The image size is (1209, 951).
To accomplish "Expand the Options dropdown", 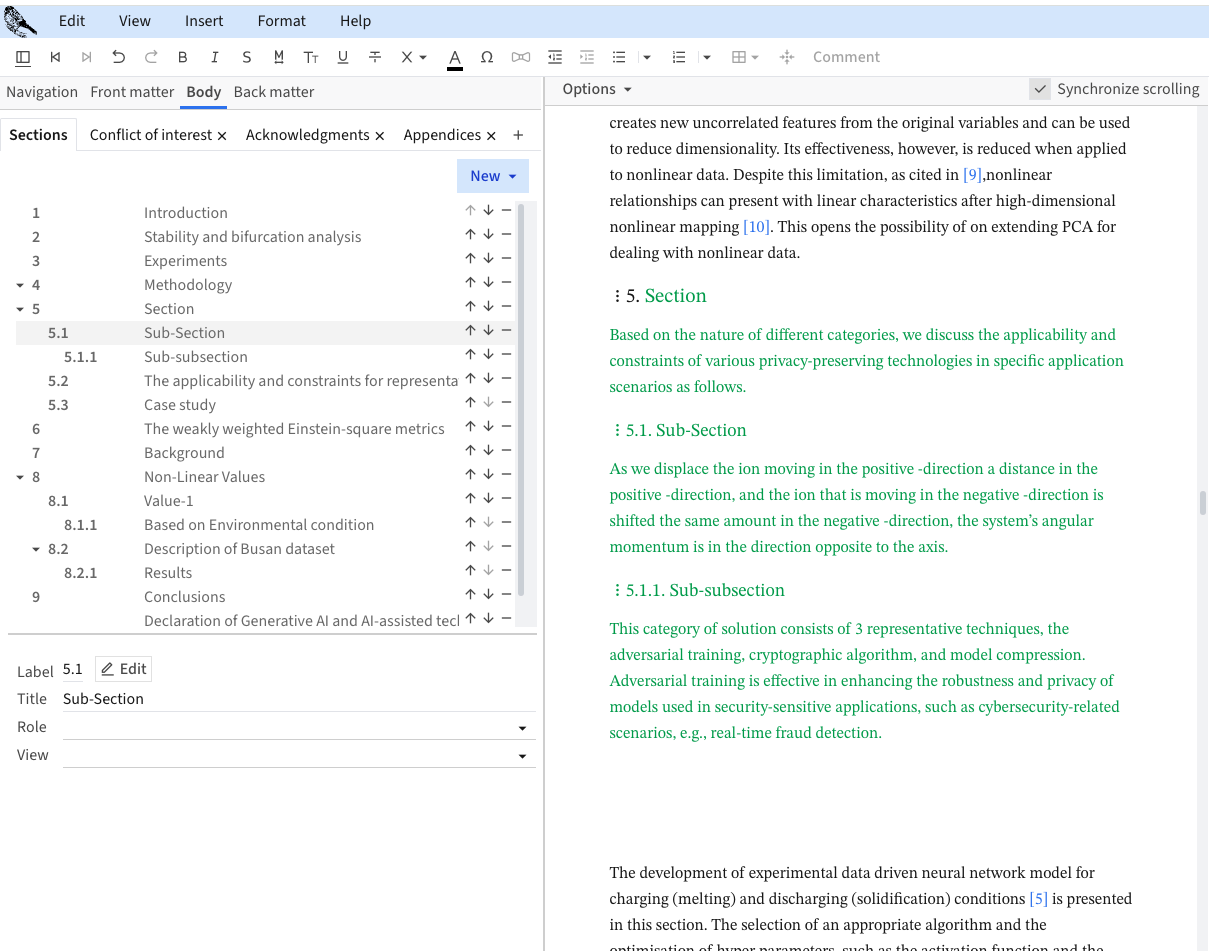I will coord(597,89).
